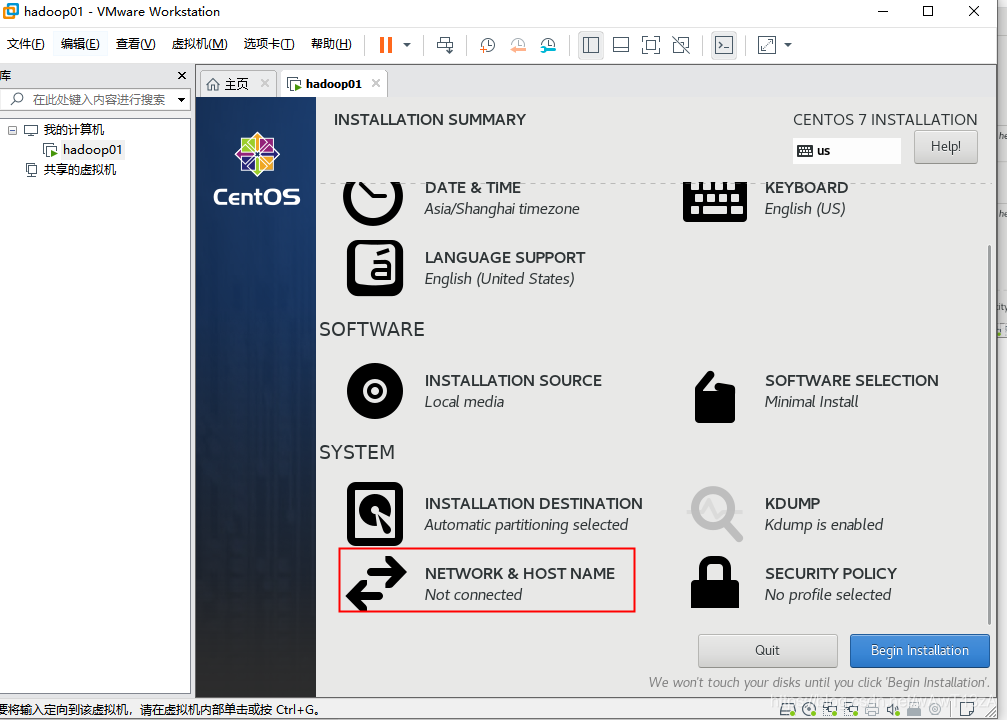Open the console view icon
Viewport: 1007px width, 720px height.
724,45
